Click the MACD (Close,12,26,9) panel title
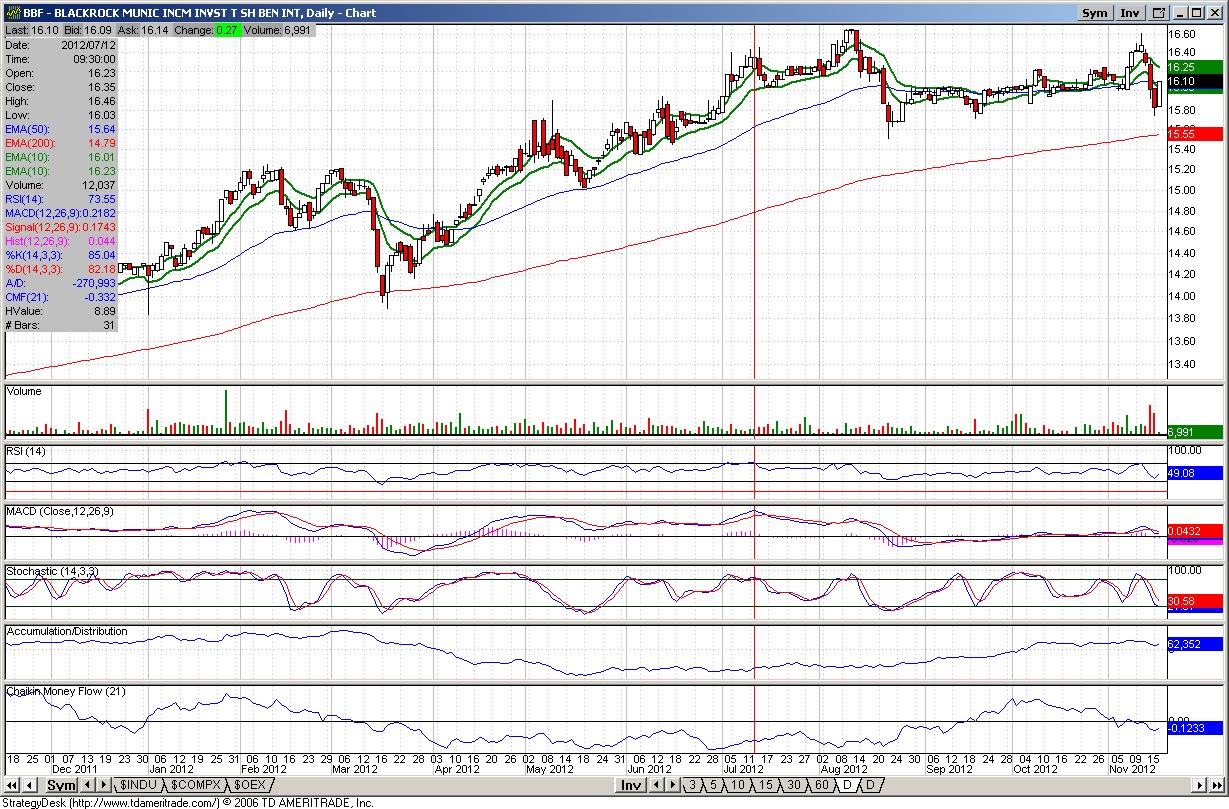This screenshot has height=809, width=1229. 60,511
